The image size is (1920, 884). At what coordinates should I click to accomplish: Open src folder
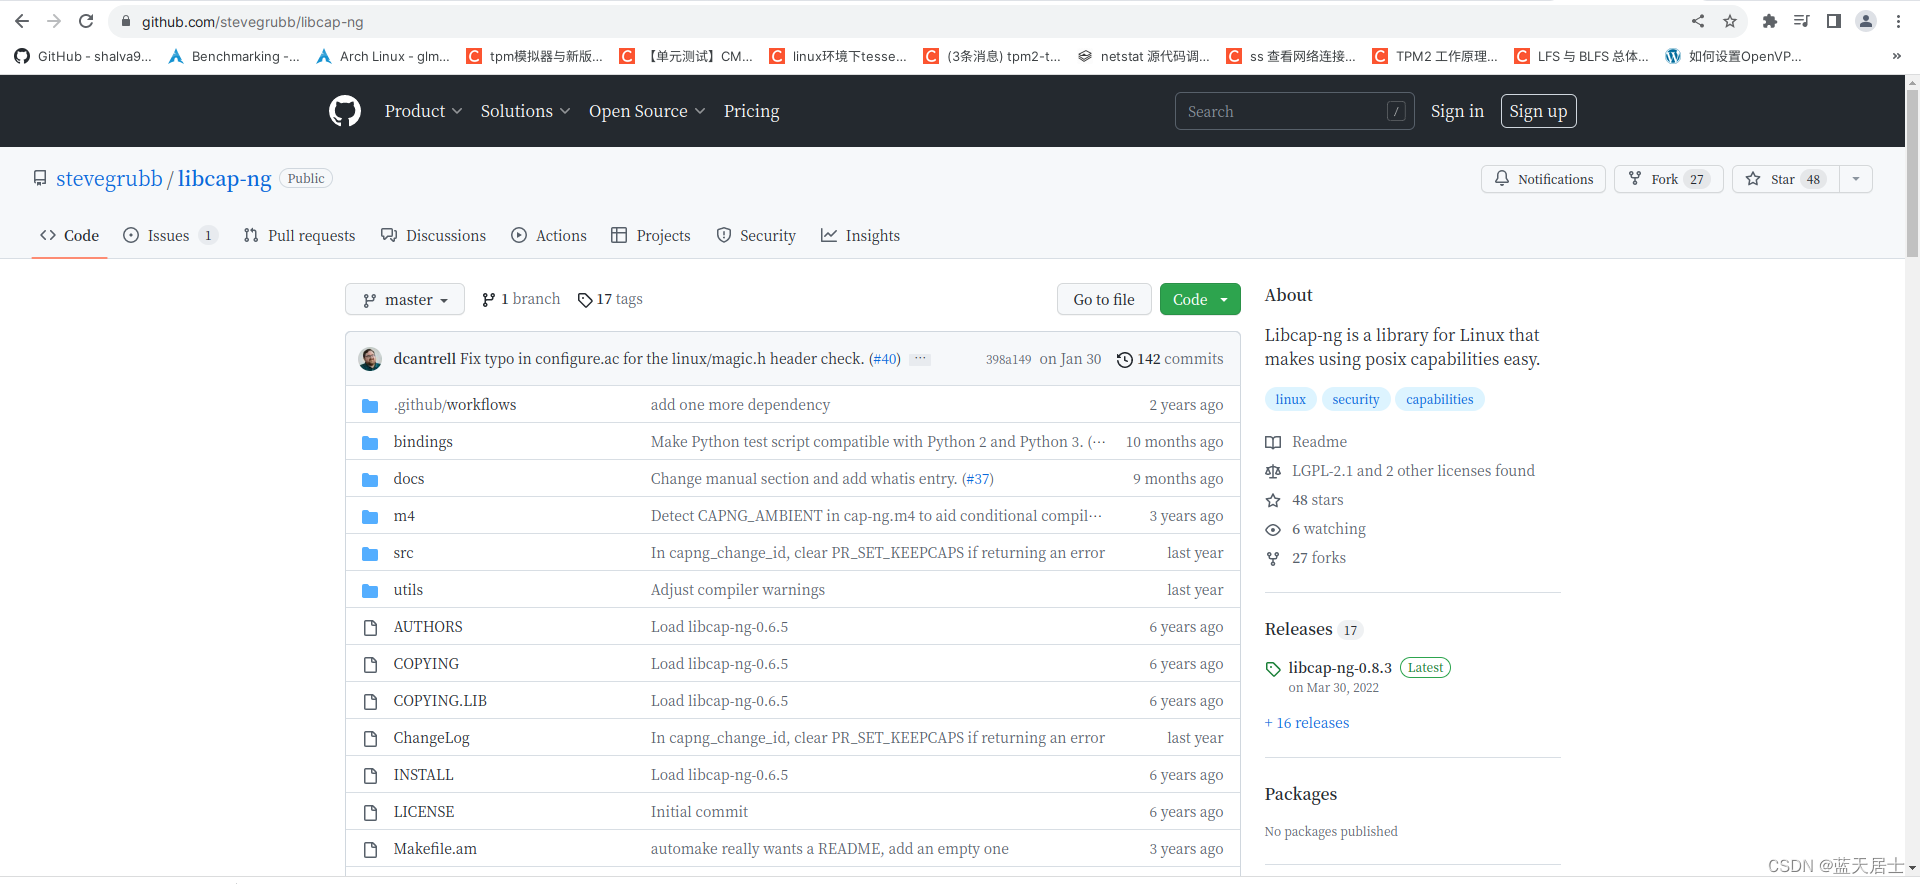403,553
